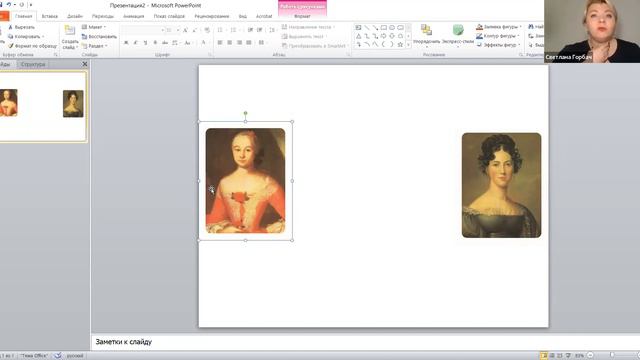Open the Animation (Анимация) ribbon tab

pyautogui.click(x=133, y=16)
